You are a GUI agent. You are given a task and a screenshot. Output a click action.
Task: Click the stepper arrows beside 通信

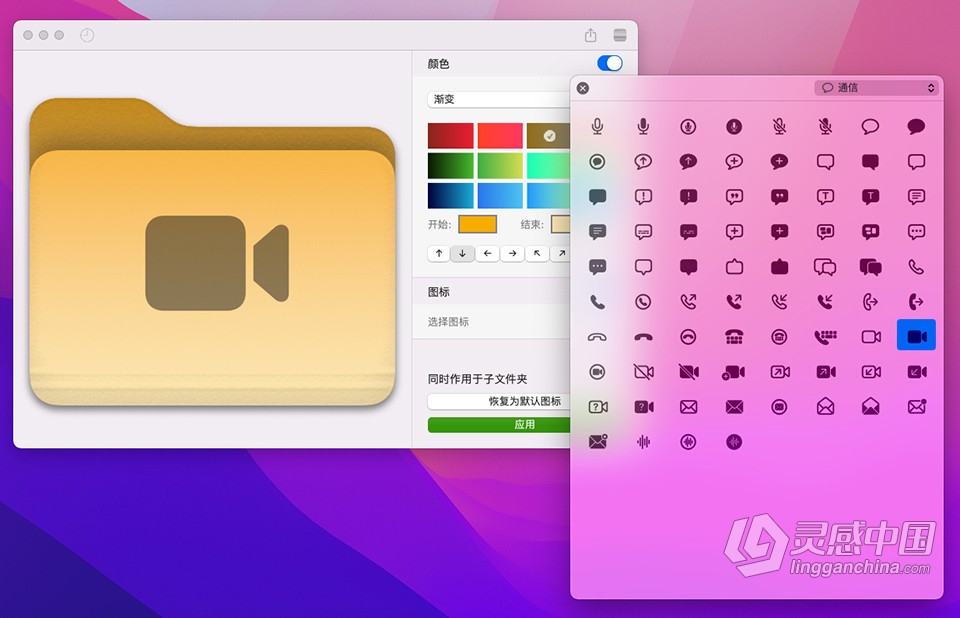point(931,87)
